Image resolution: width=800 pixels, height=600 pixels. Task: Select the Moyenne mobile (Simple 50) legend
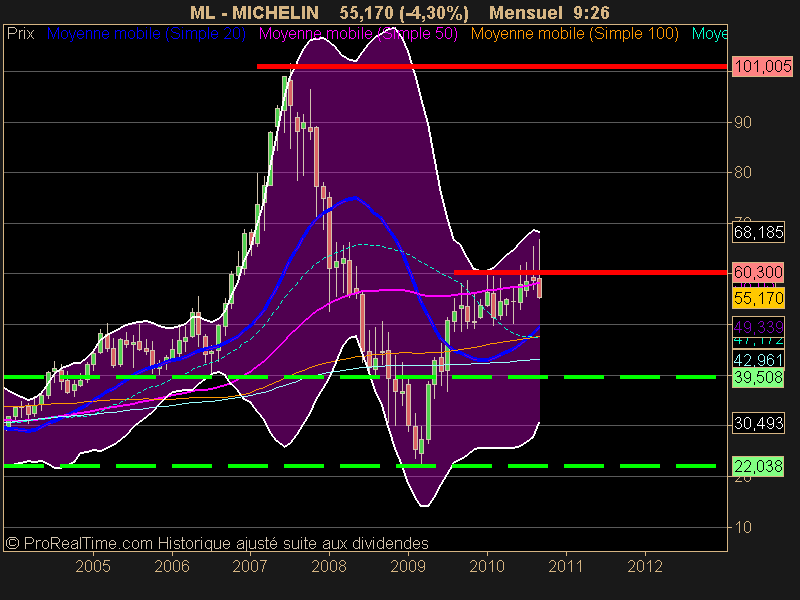[358, 34]
